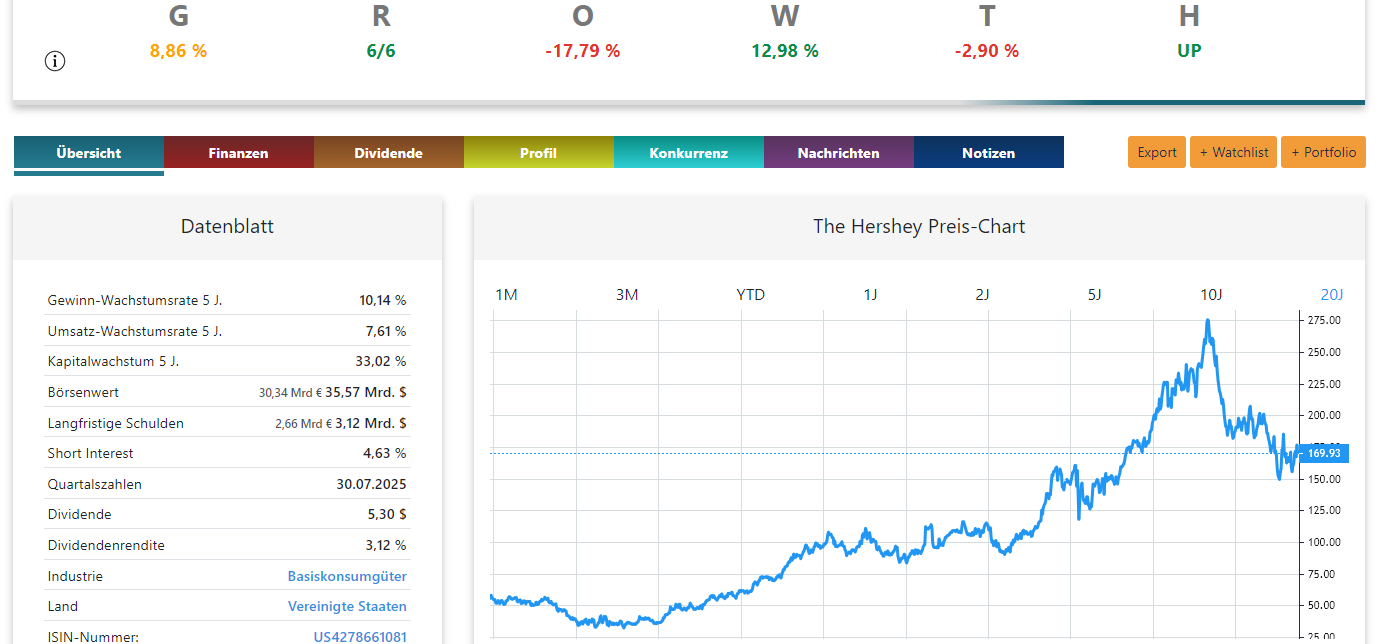Click the H trend value UP
Screen dimensions: 1381x644
click(1189, 50)
